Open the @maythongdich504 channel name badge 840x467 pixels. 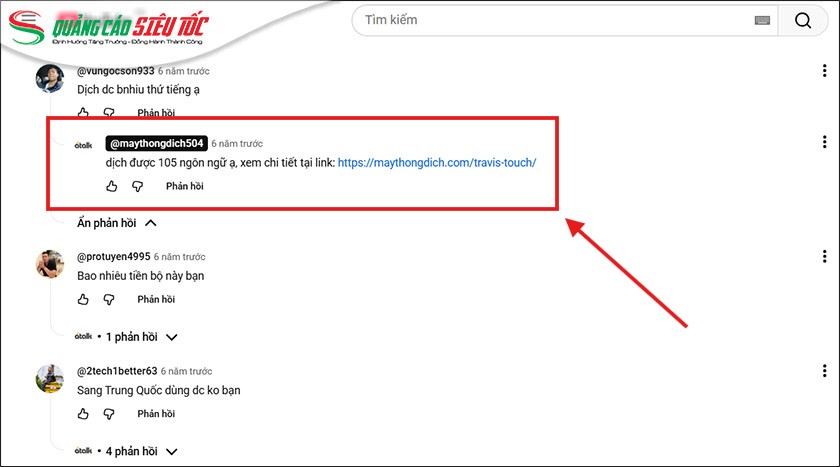(155, 143)
